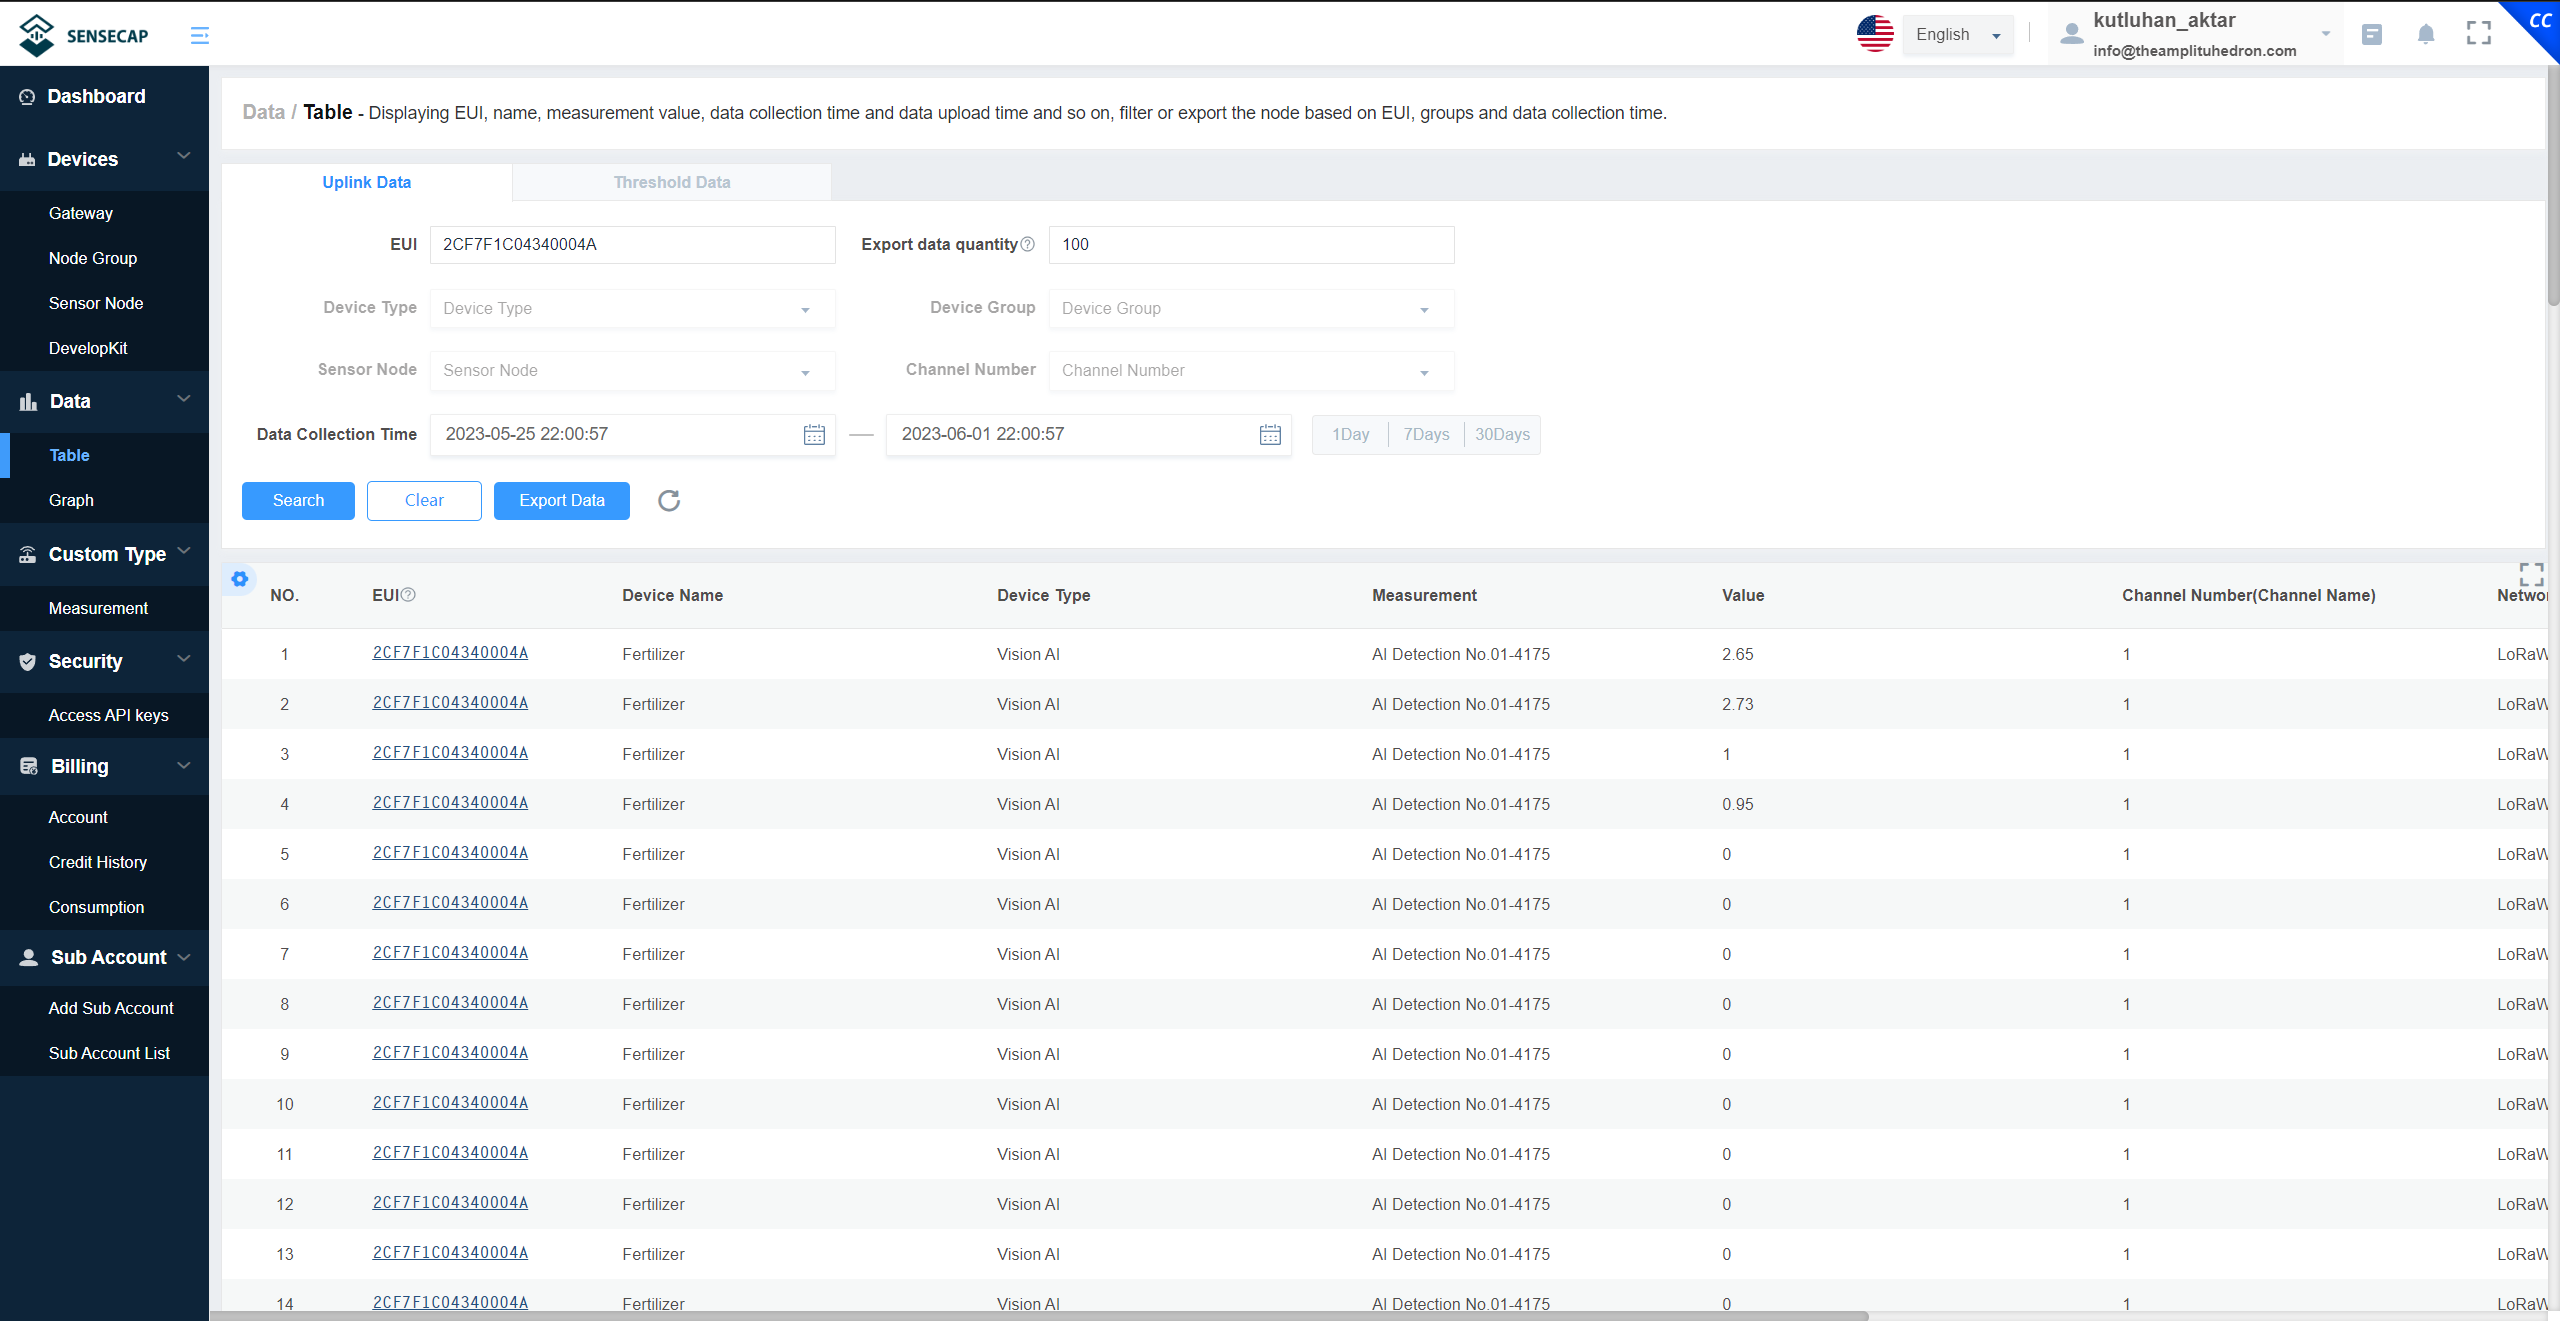Open the EUI link in table row 3

(450, 752)
